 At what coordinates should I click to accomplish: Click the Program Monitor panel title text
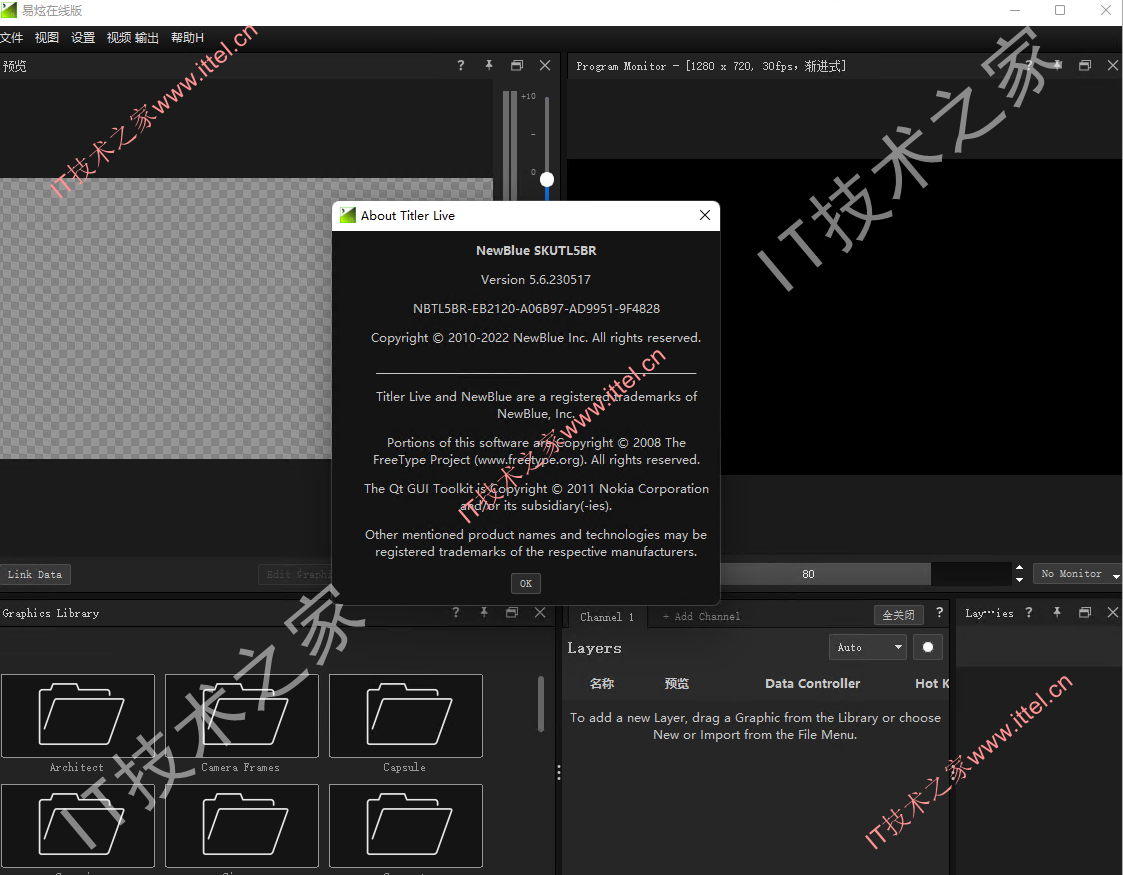click(710, 66)
